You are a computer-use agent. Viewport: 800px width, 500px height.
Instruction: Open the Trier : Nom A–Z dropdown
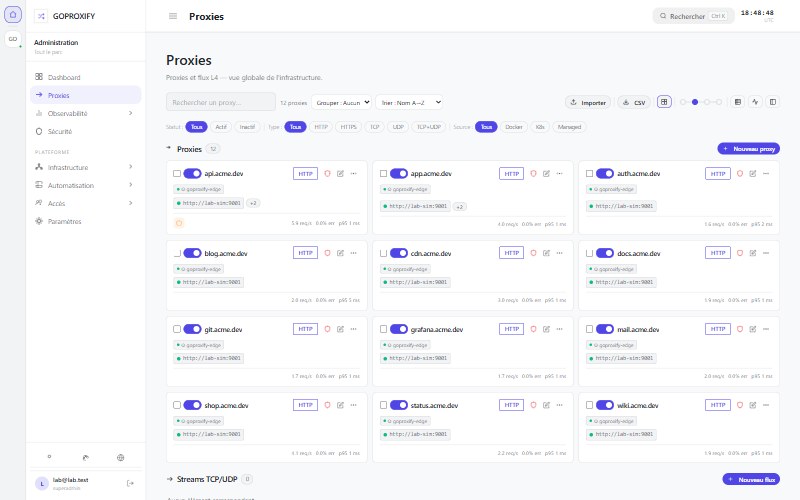[409, 103]
